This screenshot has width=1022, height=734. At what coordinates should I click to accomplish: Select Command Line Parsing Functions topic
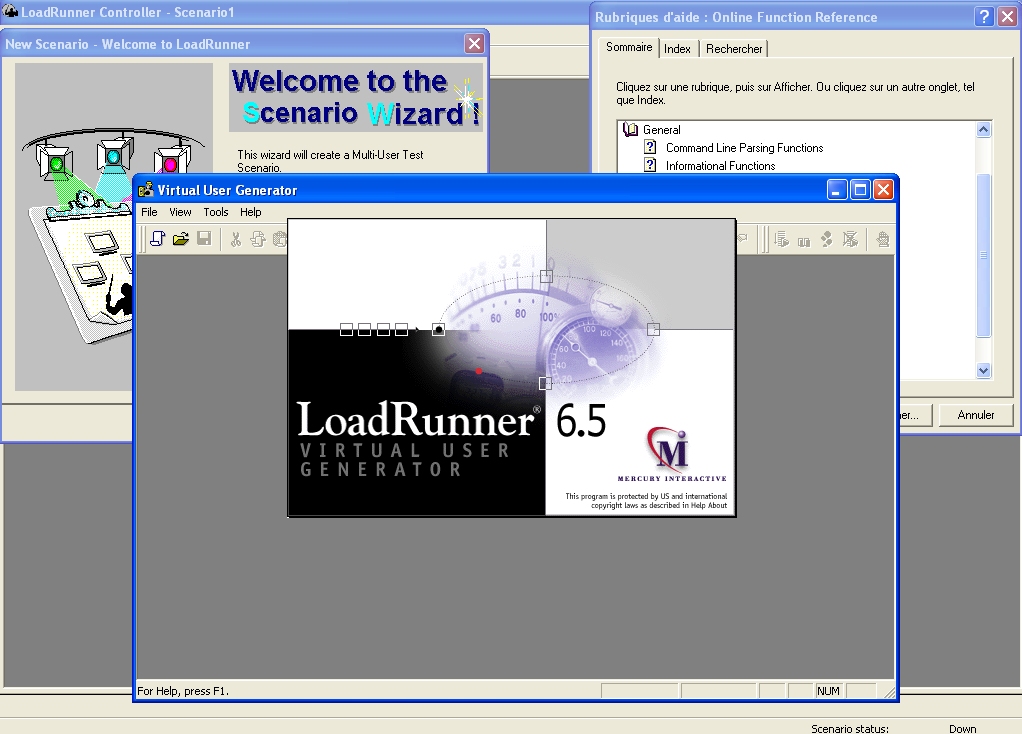744,148
